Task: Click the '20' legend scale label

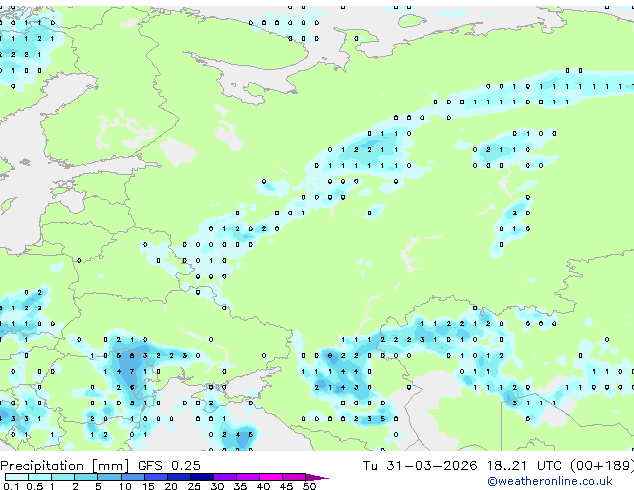Action: 171,486
